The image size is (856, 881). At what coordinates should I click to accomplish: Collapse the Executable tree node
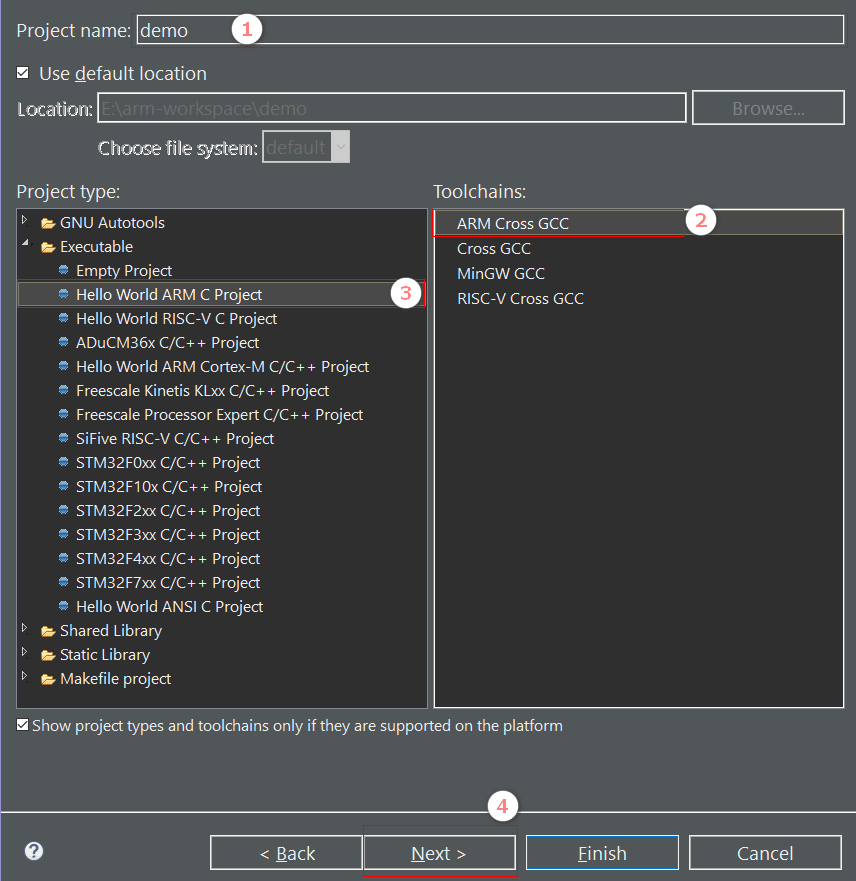(25, 243)
